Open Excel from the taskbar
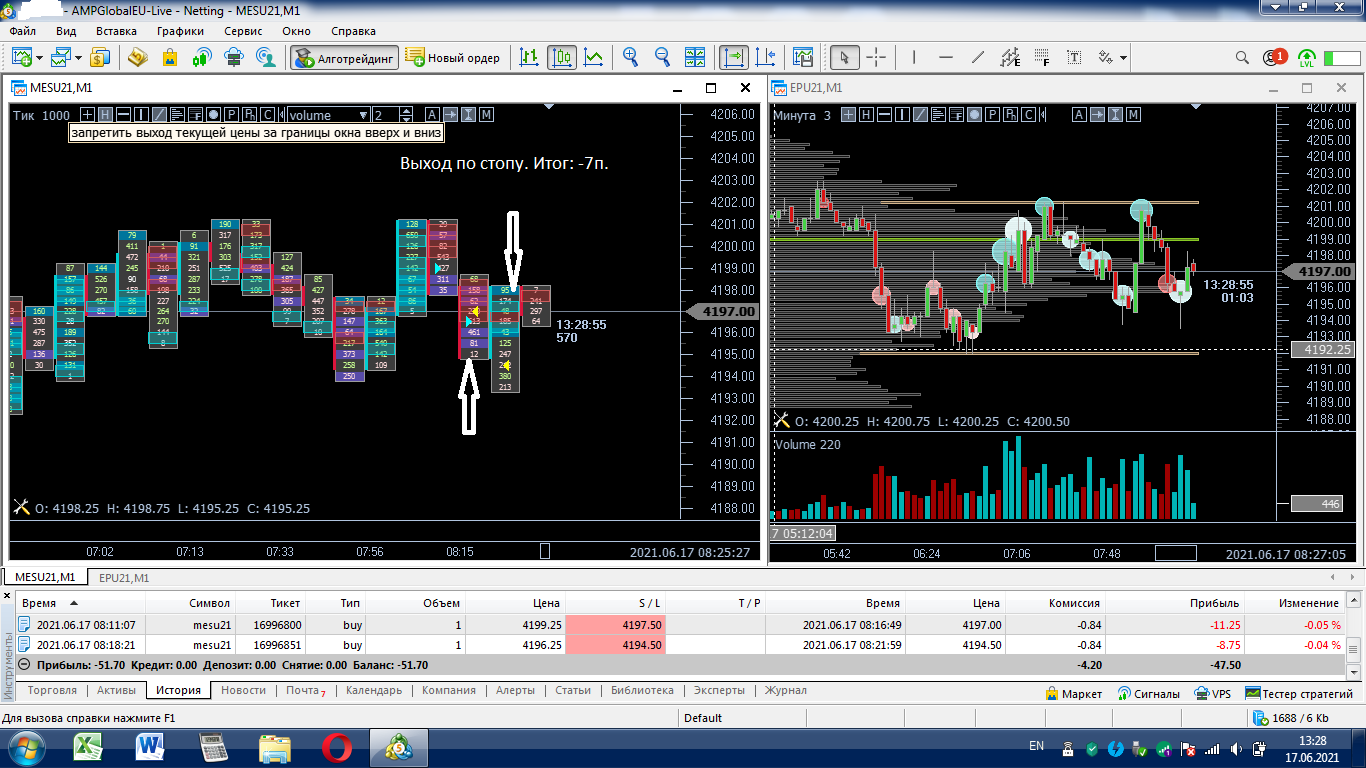Viewport: 1366px width, 768px height. coord(90,746)
